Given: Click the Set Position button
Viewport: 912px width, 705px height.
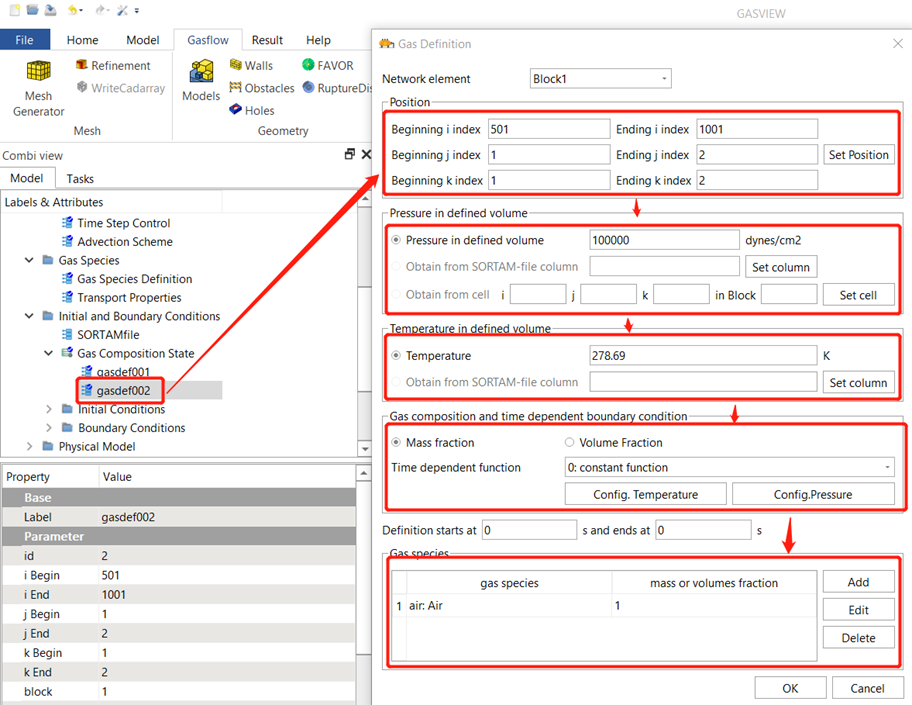Looking at the screenshot, I should tap(858, 155).
